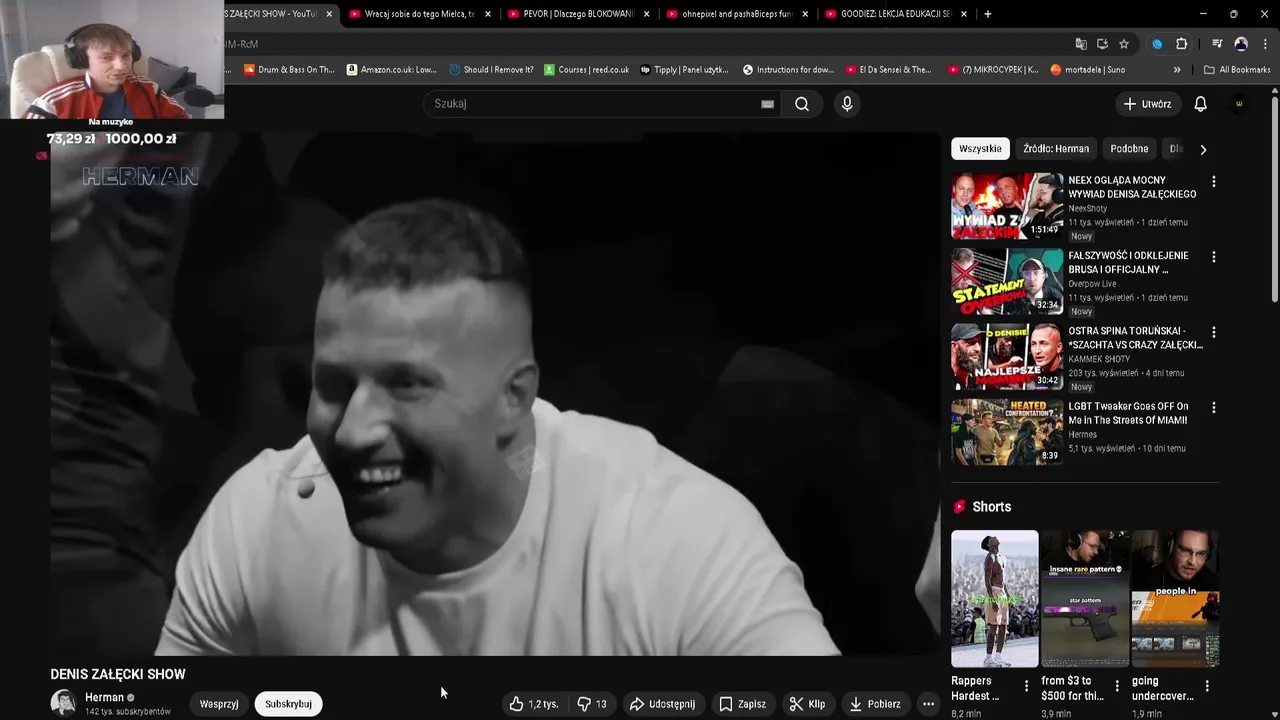Image resolution: width=1280 pixels, height=720 pixels.
Task: Open YouTube notifications bell
Action: (1200, 104)
